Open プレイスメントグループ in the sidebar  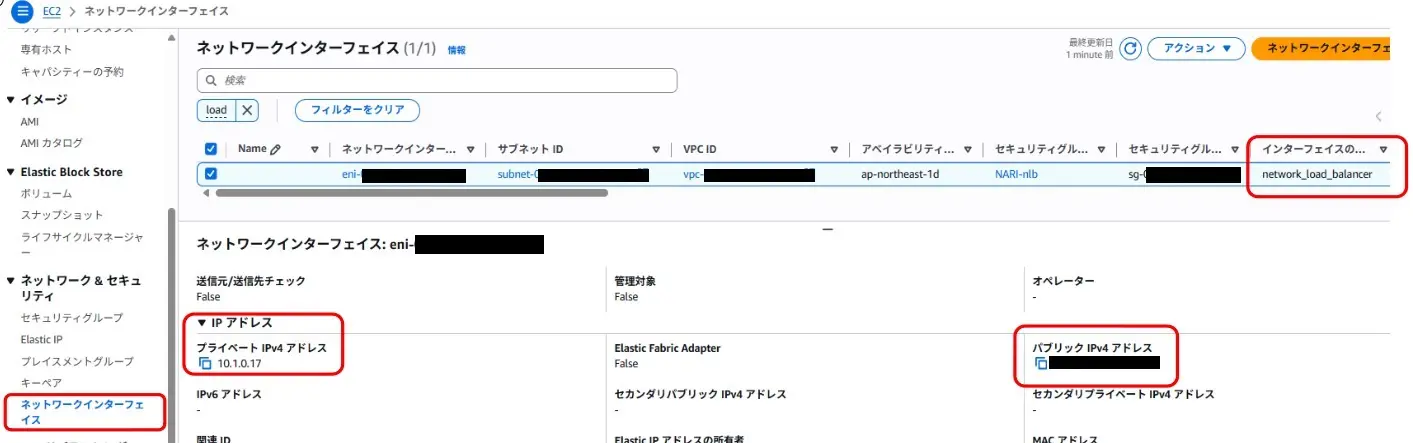[x=77, y=361]
